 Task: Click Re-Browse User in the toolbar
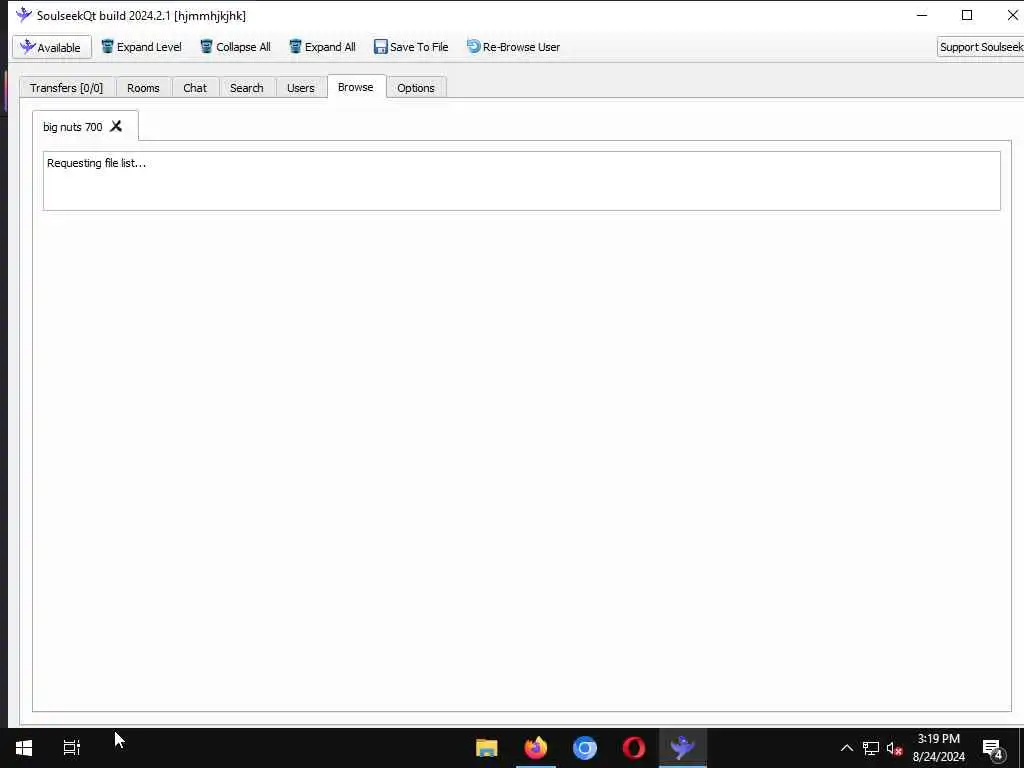(513, 47)
